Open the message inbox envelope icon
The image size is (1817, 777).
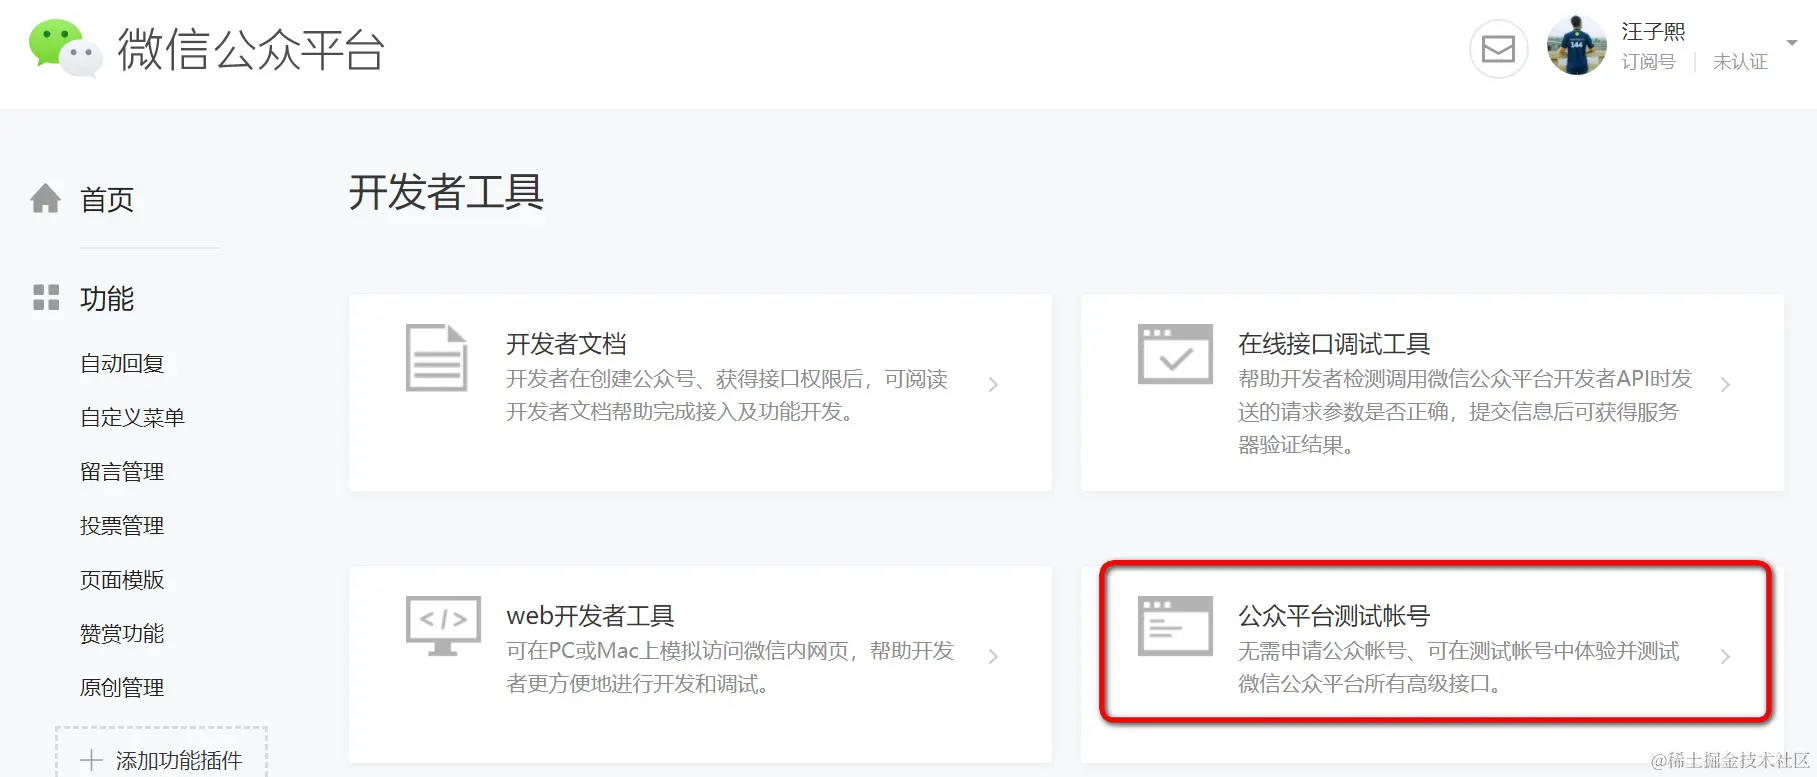point(1498,48)
